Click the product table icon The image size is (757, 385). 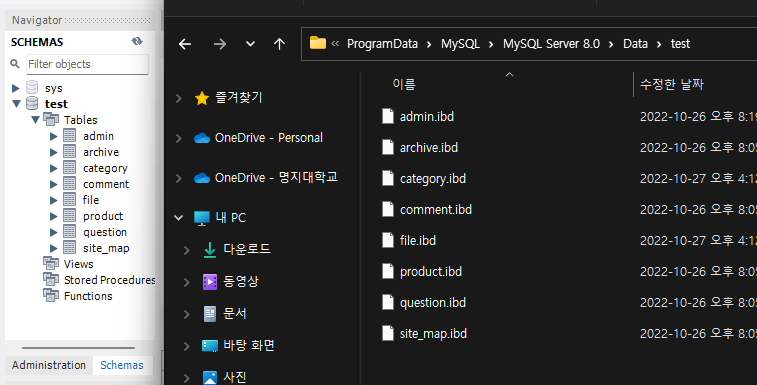click(x=70, y=215)
